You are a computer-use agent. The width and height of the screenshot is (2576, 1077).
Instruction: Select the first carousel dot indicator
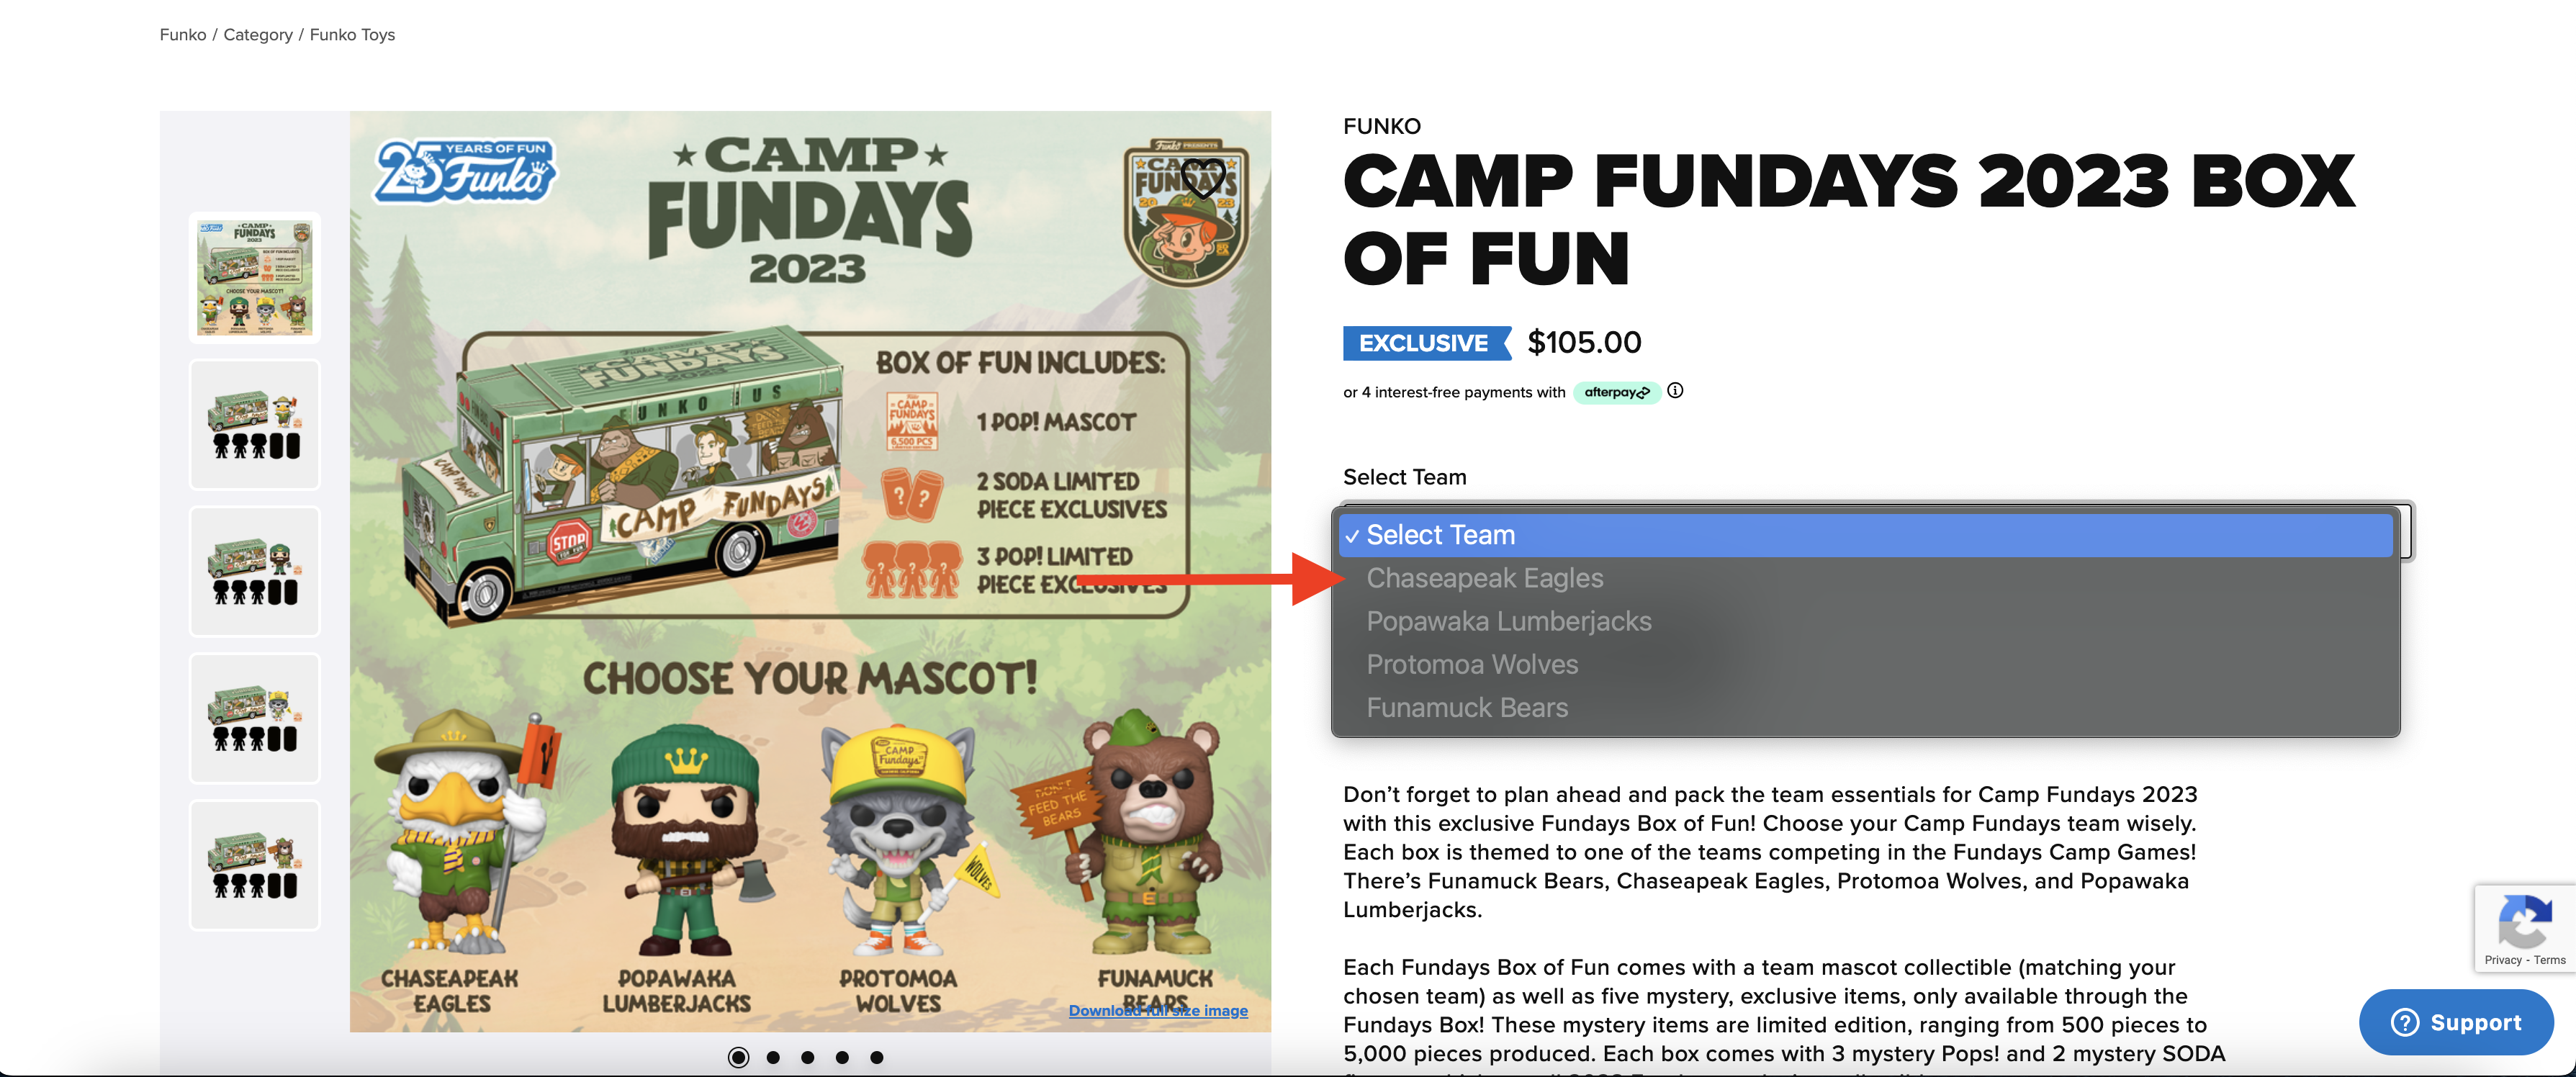coord(738,1057)
